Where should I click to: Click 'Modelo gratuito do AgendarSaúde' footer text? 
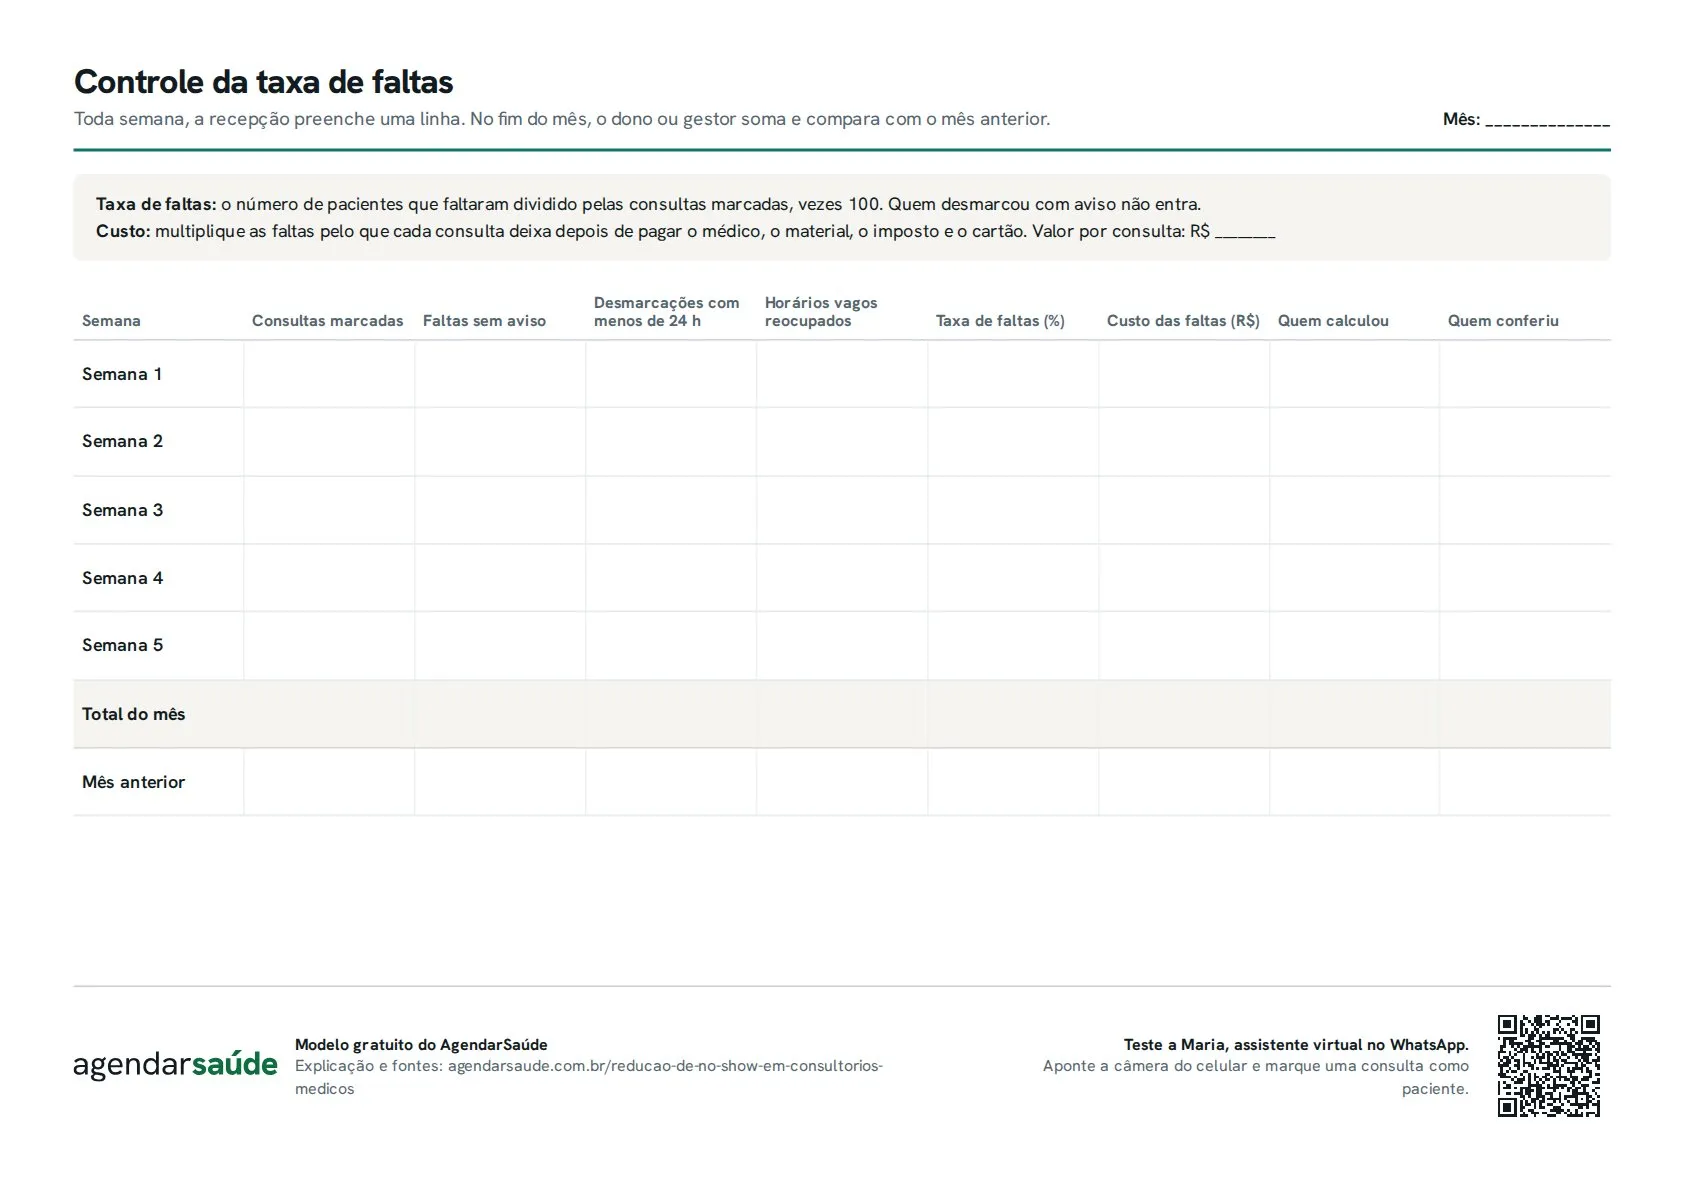pyautogui.click(x=421, y=1044)
